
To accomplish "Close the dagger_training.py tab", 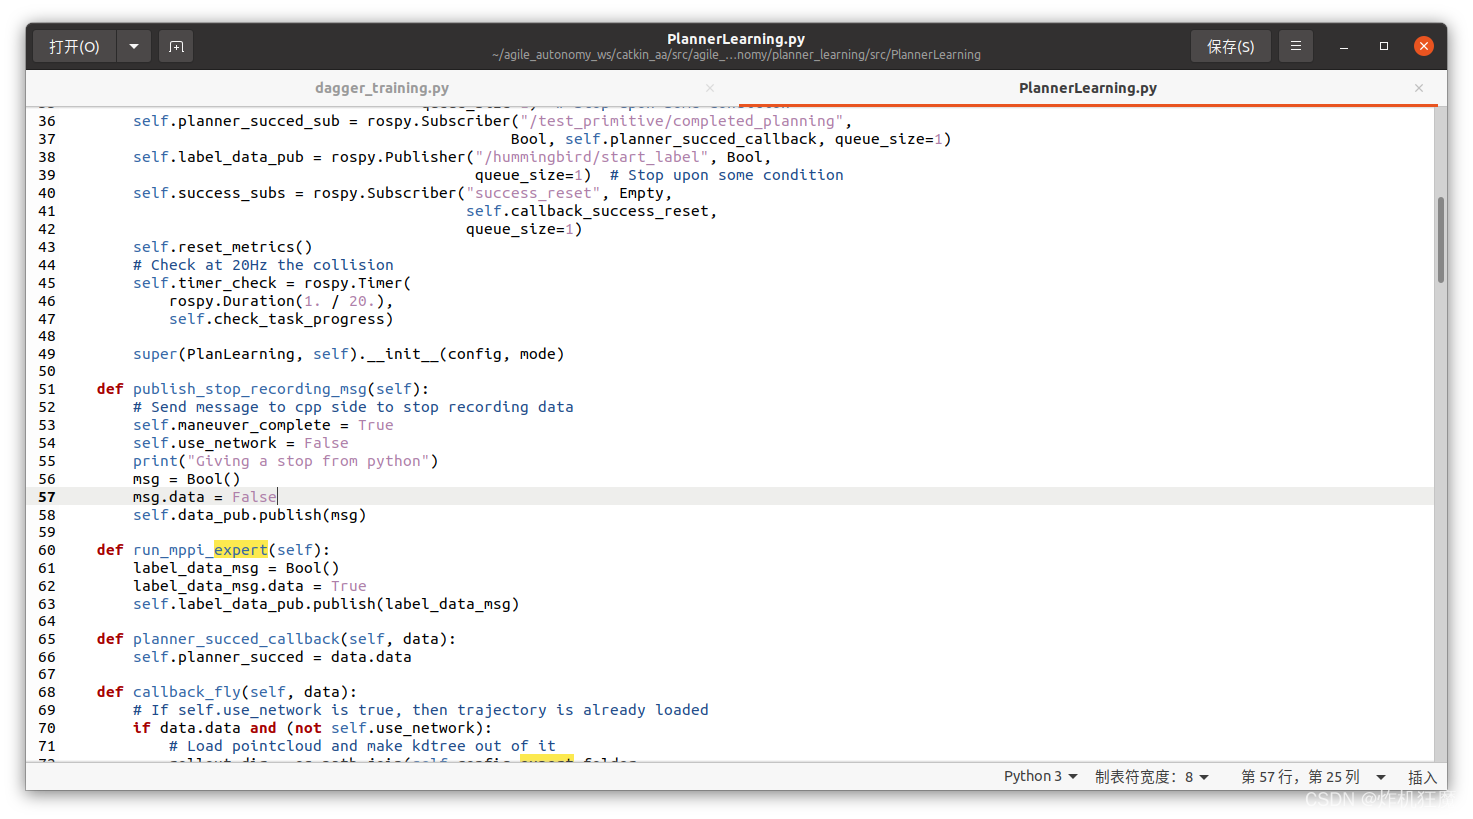I will click(710, 88).
